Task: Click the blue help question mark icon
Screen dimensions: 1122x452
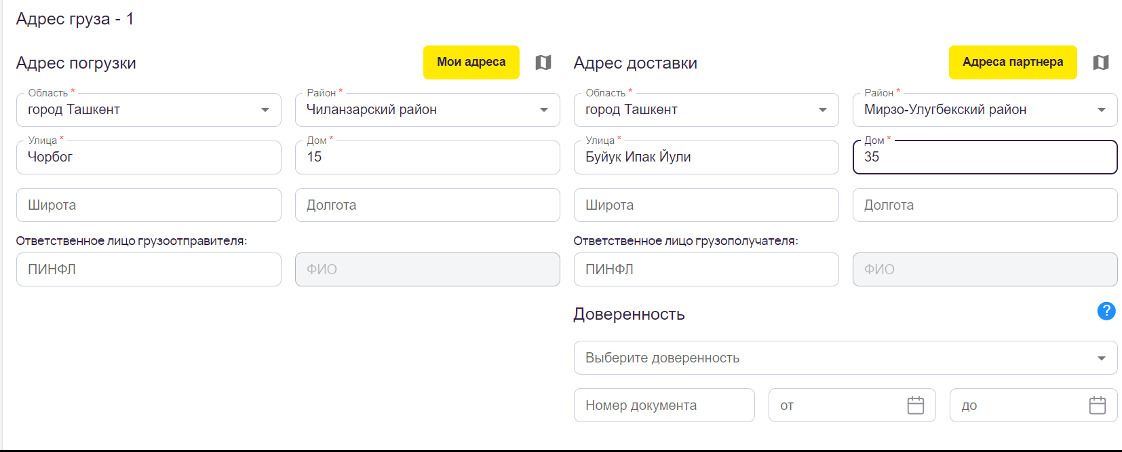Action: [1106, 311]
